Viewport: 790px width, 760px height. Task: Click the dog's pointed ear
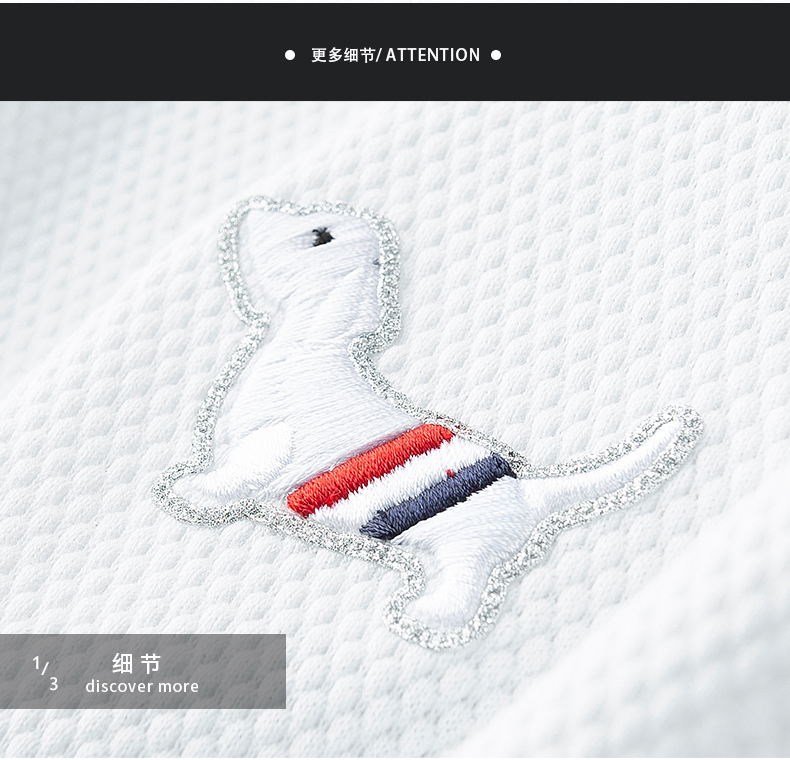[x=251, y=232]
